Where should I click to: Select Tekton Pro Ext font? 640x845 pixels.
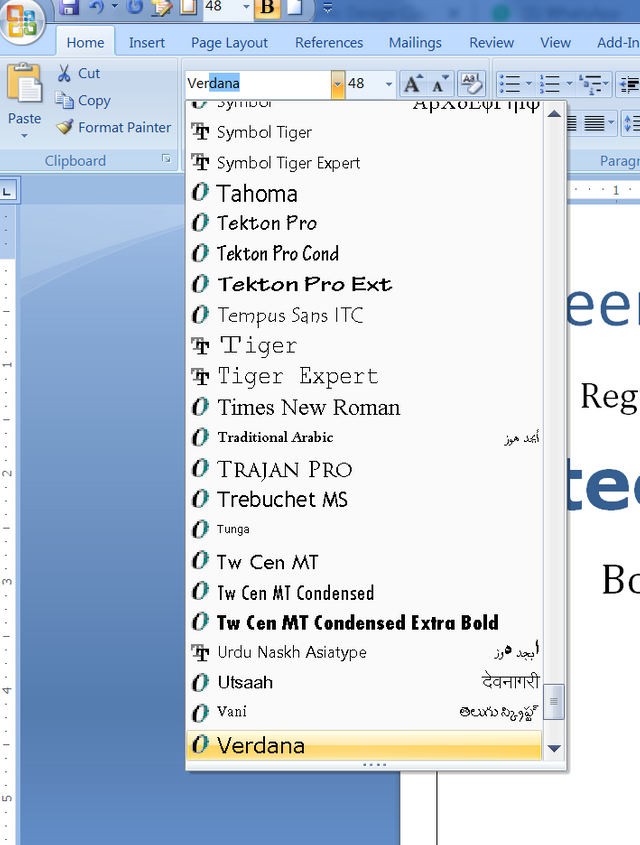pos(364,284)
